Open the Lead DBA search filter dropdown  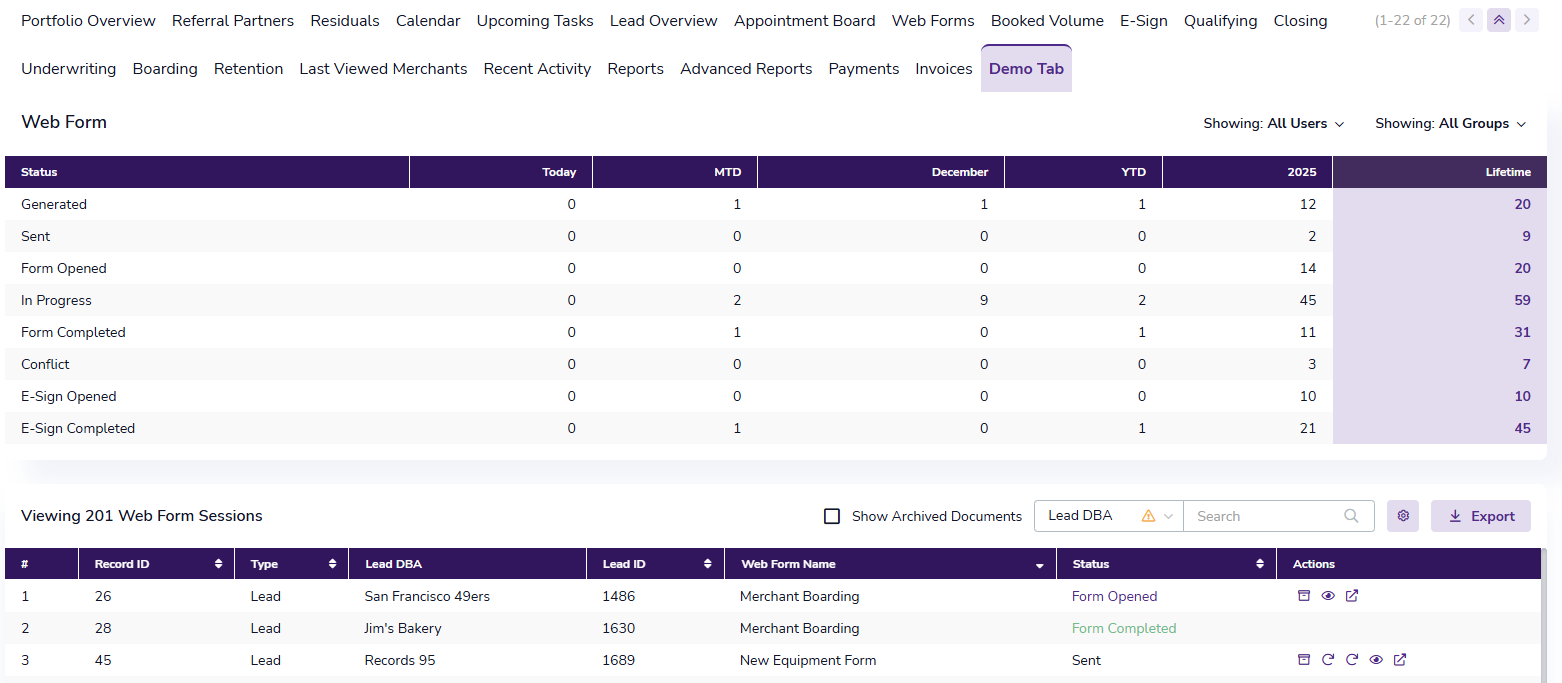pos(1109,516)
